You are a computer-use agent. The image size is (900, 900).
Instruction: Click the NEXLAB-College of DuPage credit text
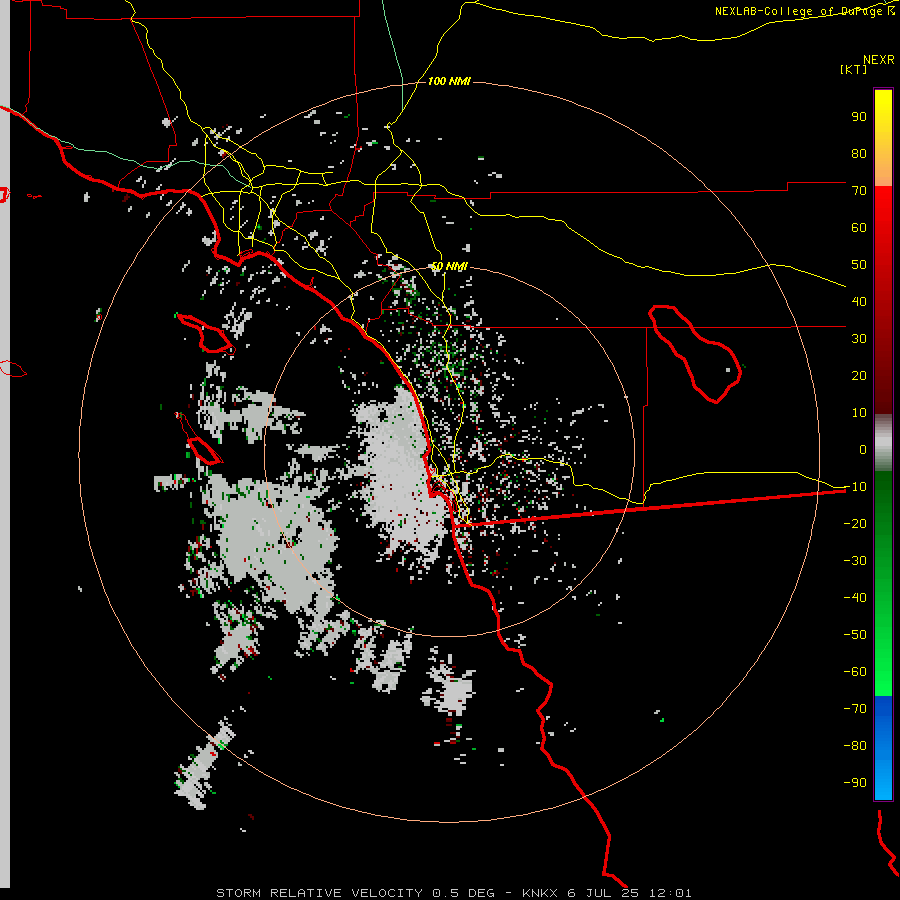click(805, 11)
